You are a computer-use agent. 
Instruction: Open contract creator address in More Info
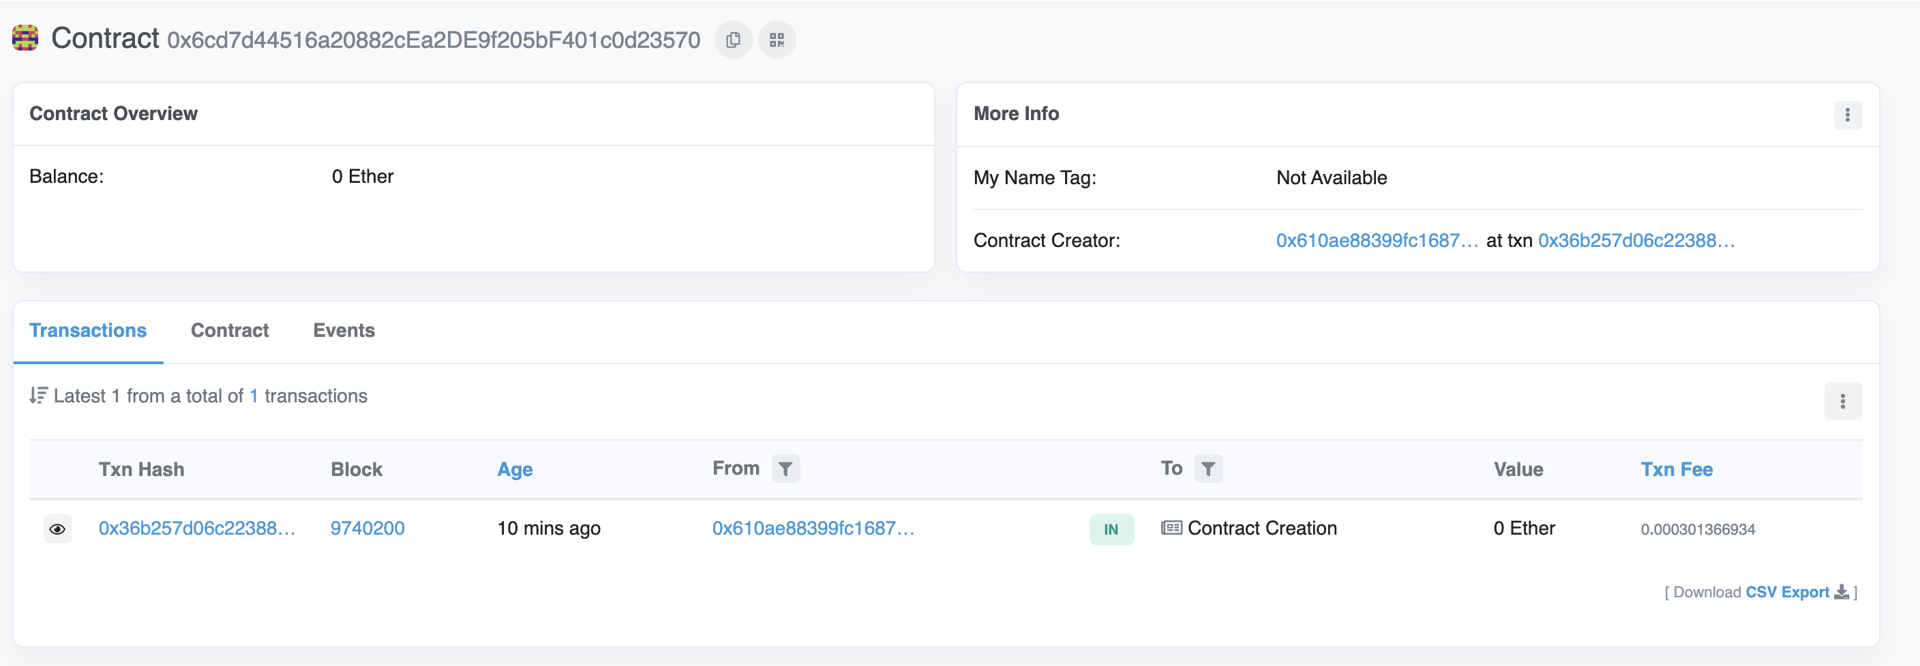(x=1376, y=240)
